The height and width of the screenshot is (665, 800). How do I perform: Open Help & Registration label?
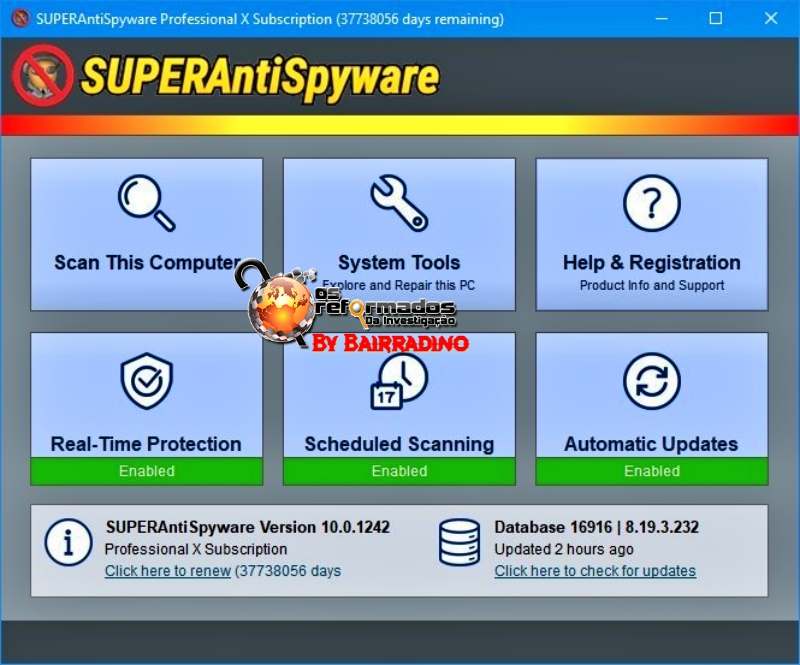point(652,262)
